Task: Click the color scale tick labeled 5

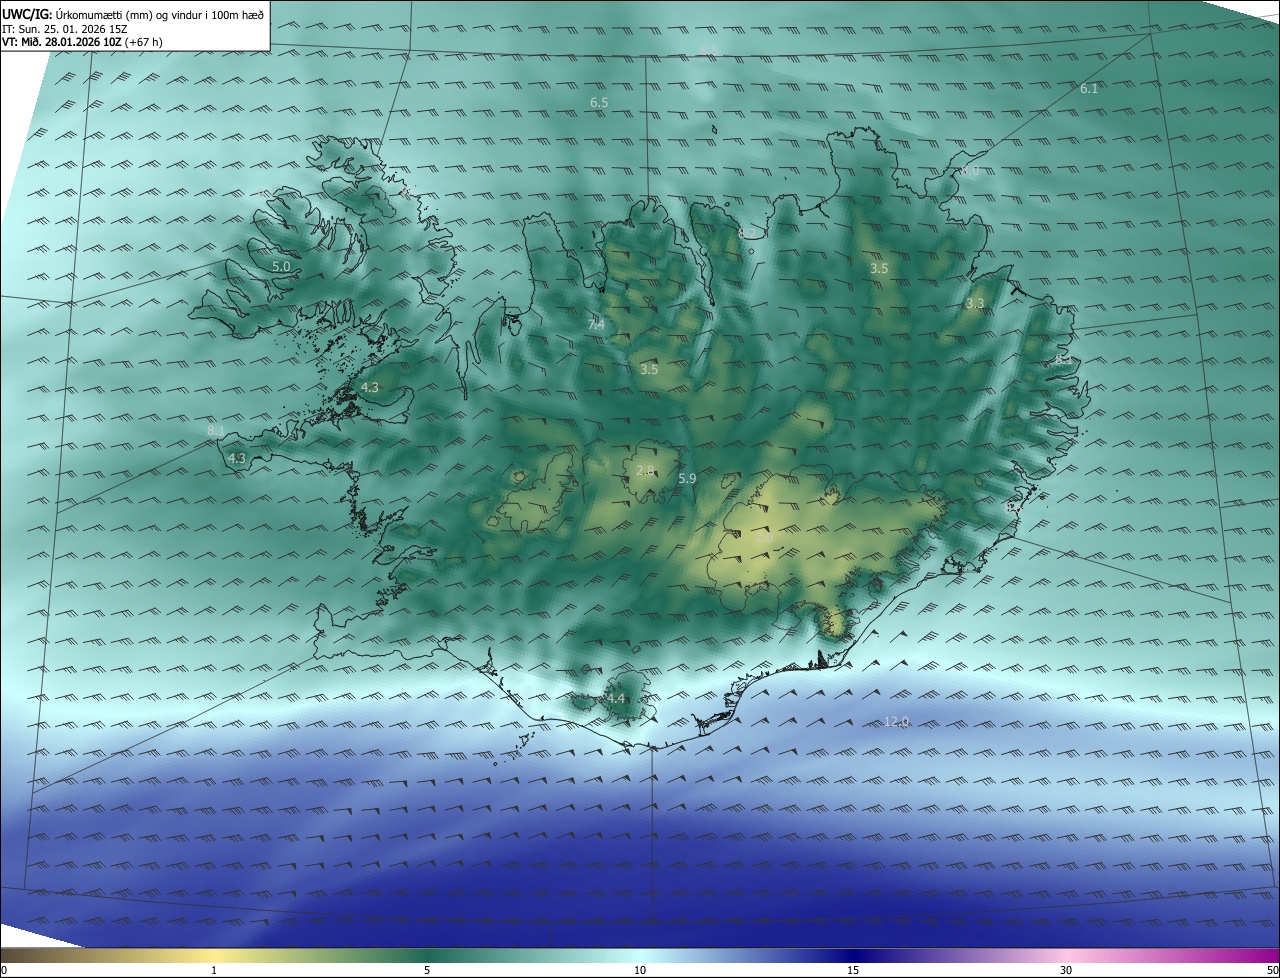Action: 427,971
